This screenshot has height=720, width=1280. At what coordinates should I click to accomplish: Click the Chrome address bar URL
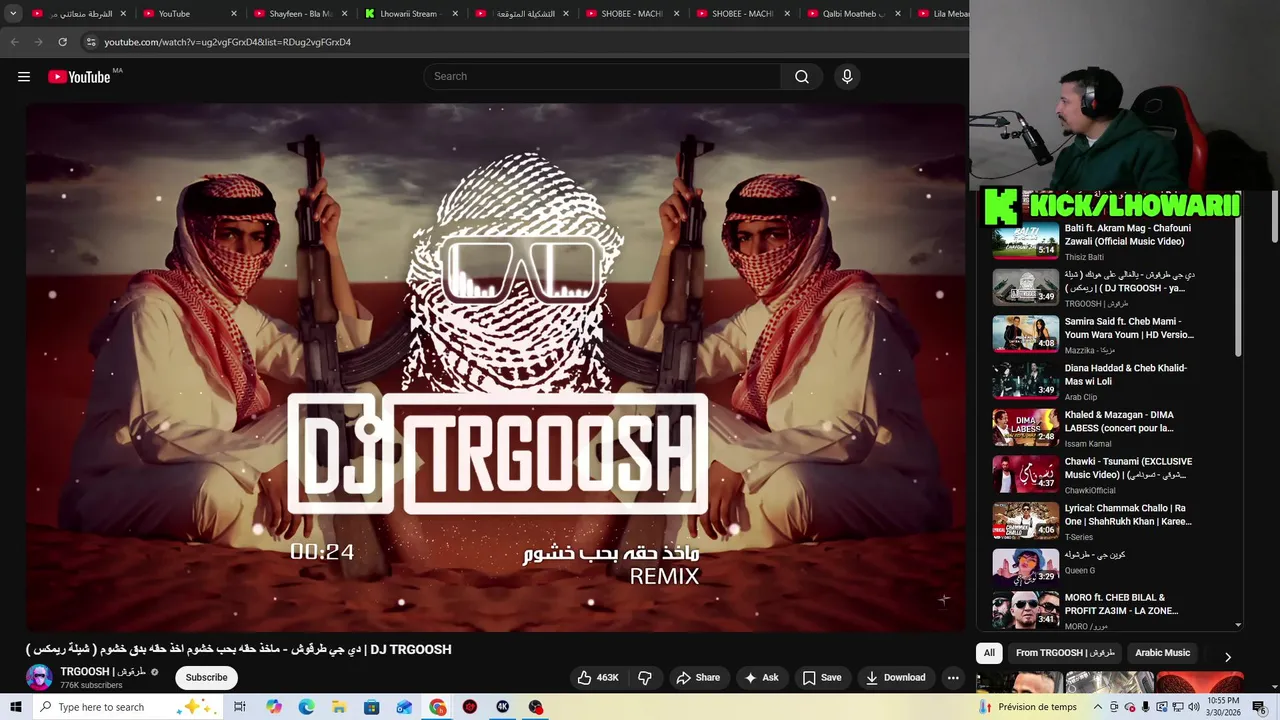click(x=227, y=42)
